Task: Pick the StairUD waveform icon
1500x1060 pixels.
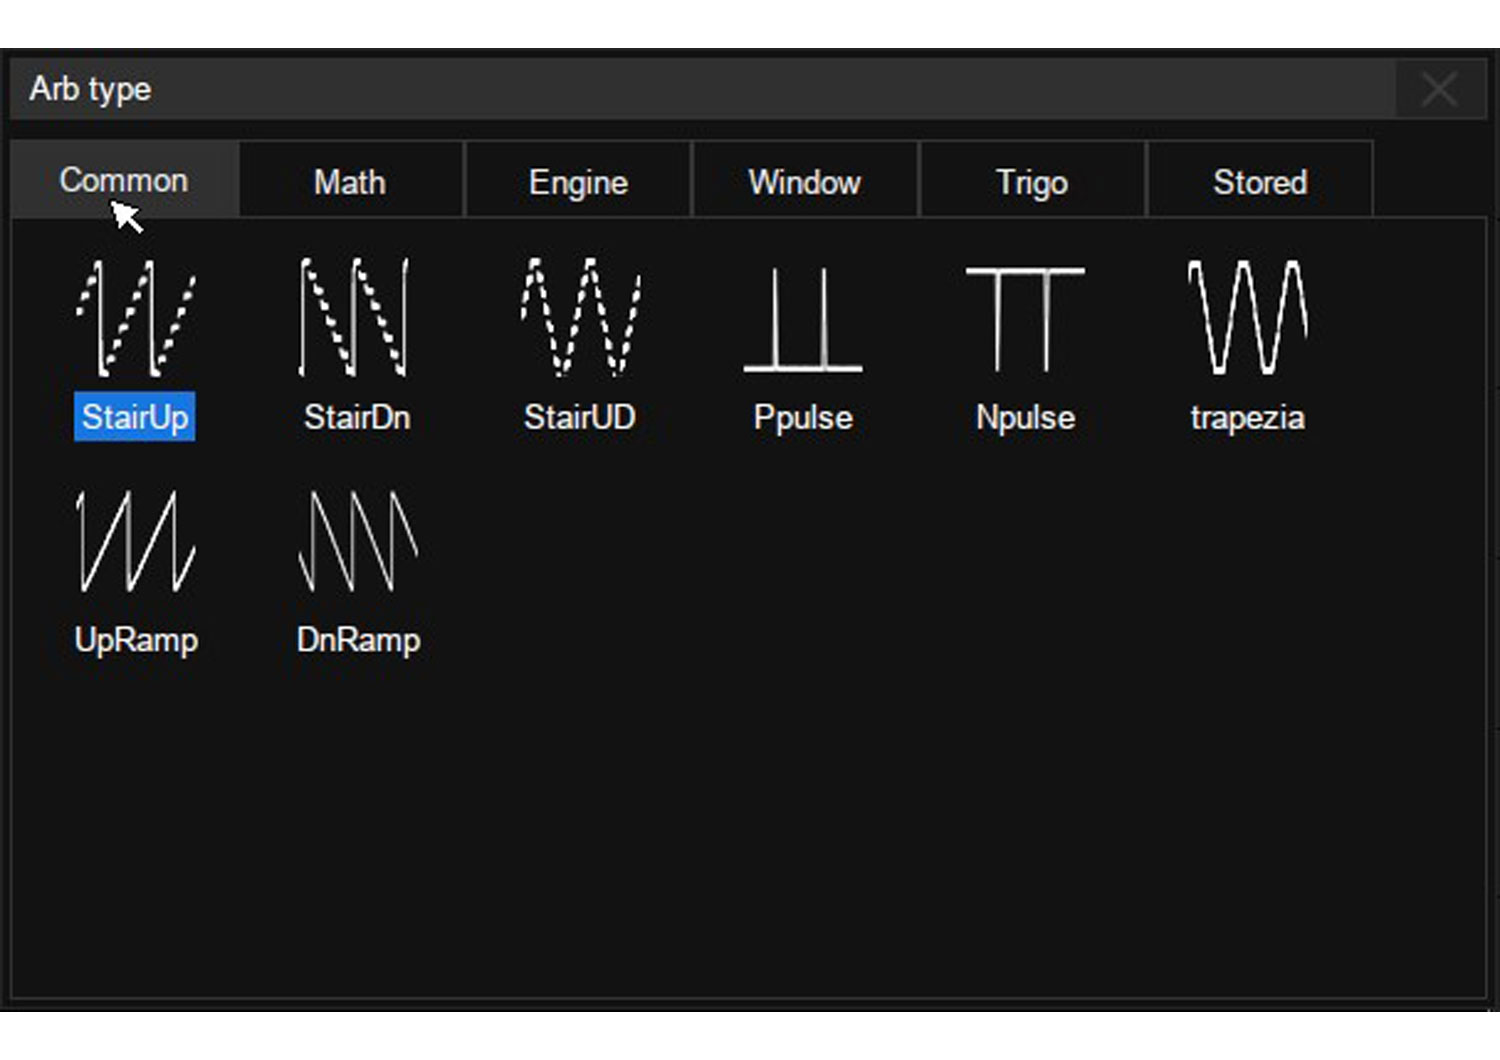Action: (x=580, y=318)
